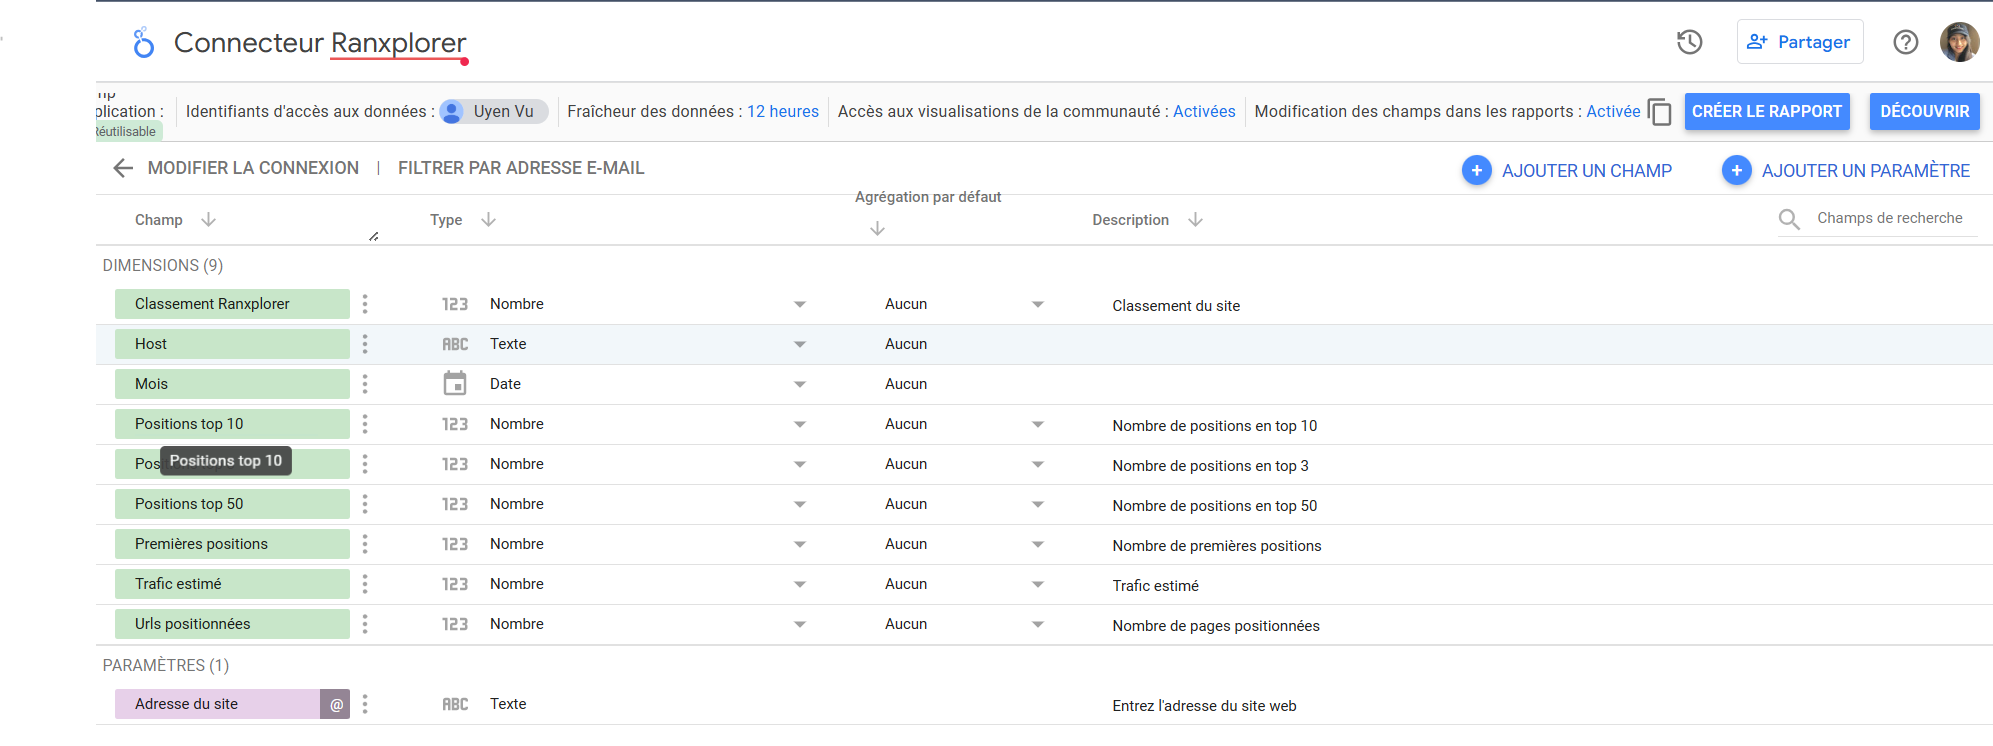Expand aggregation dropdown for Premières positions
Image resolution: width=1993 pixels, height=746 pixels.
[1038, 545]
